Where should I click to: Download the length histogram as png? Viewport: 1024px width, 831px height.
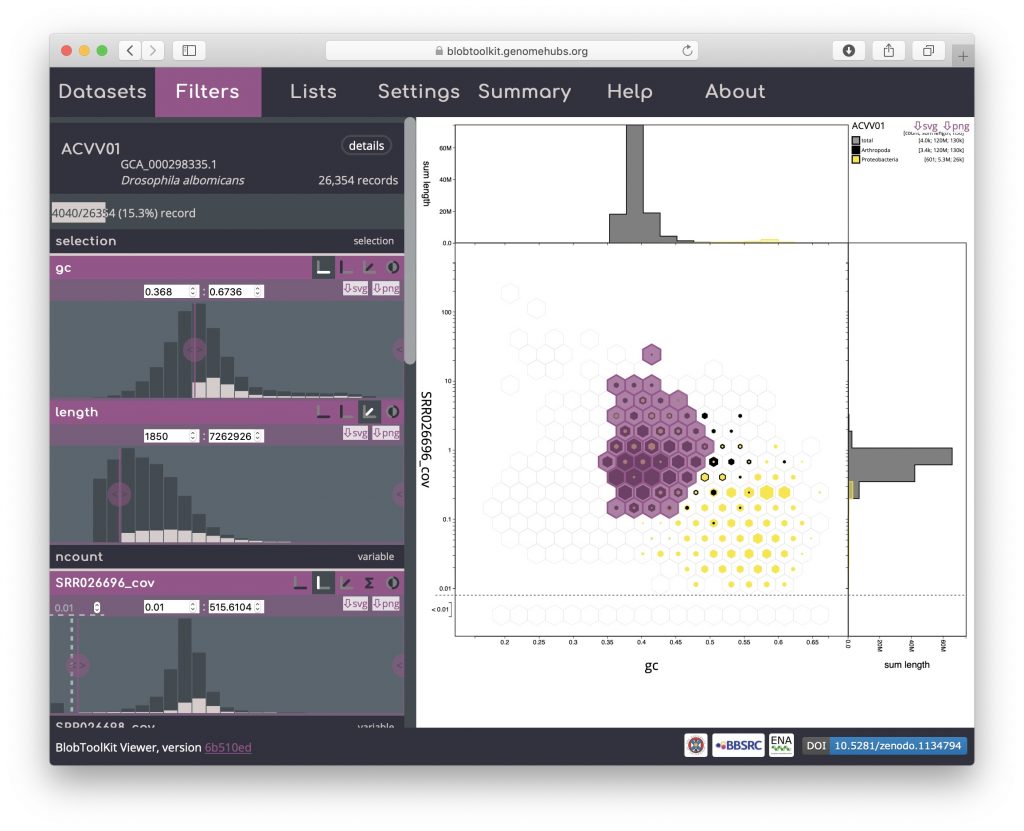coord(386,434)
